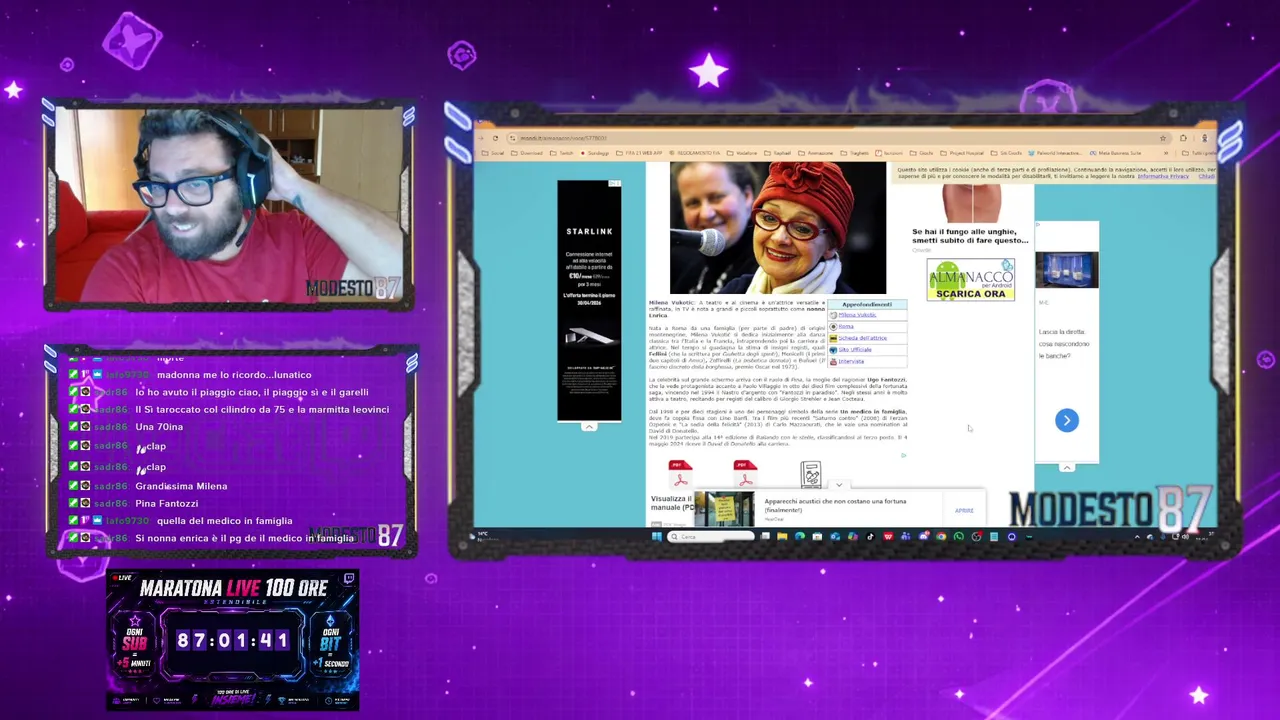Follow the Roma link in Approfondimenti

coord(846,326)
